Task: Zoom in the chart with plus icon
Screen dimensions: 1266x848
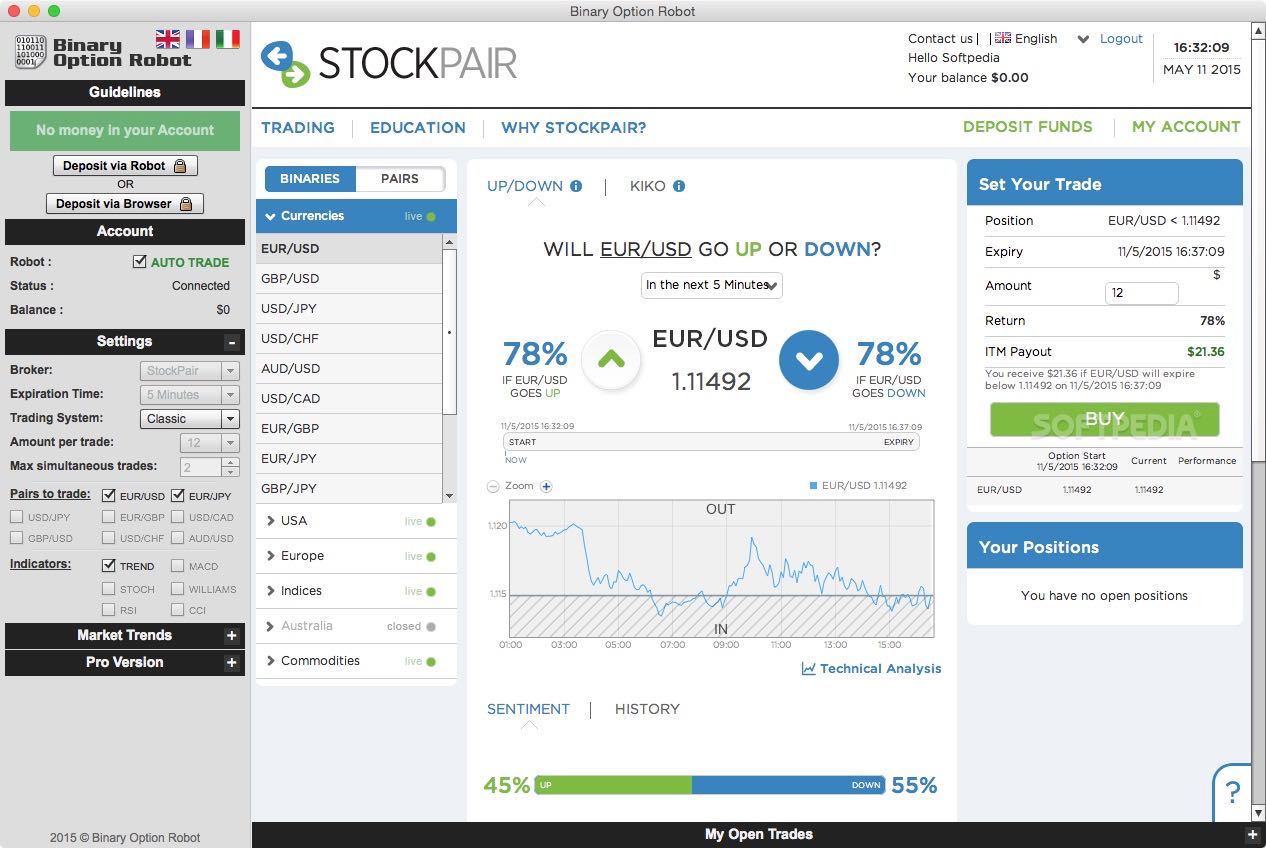Action: 546,486
